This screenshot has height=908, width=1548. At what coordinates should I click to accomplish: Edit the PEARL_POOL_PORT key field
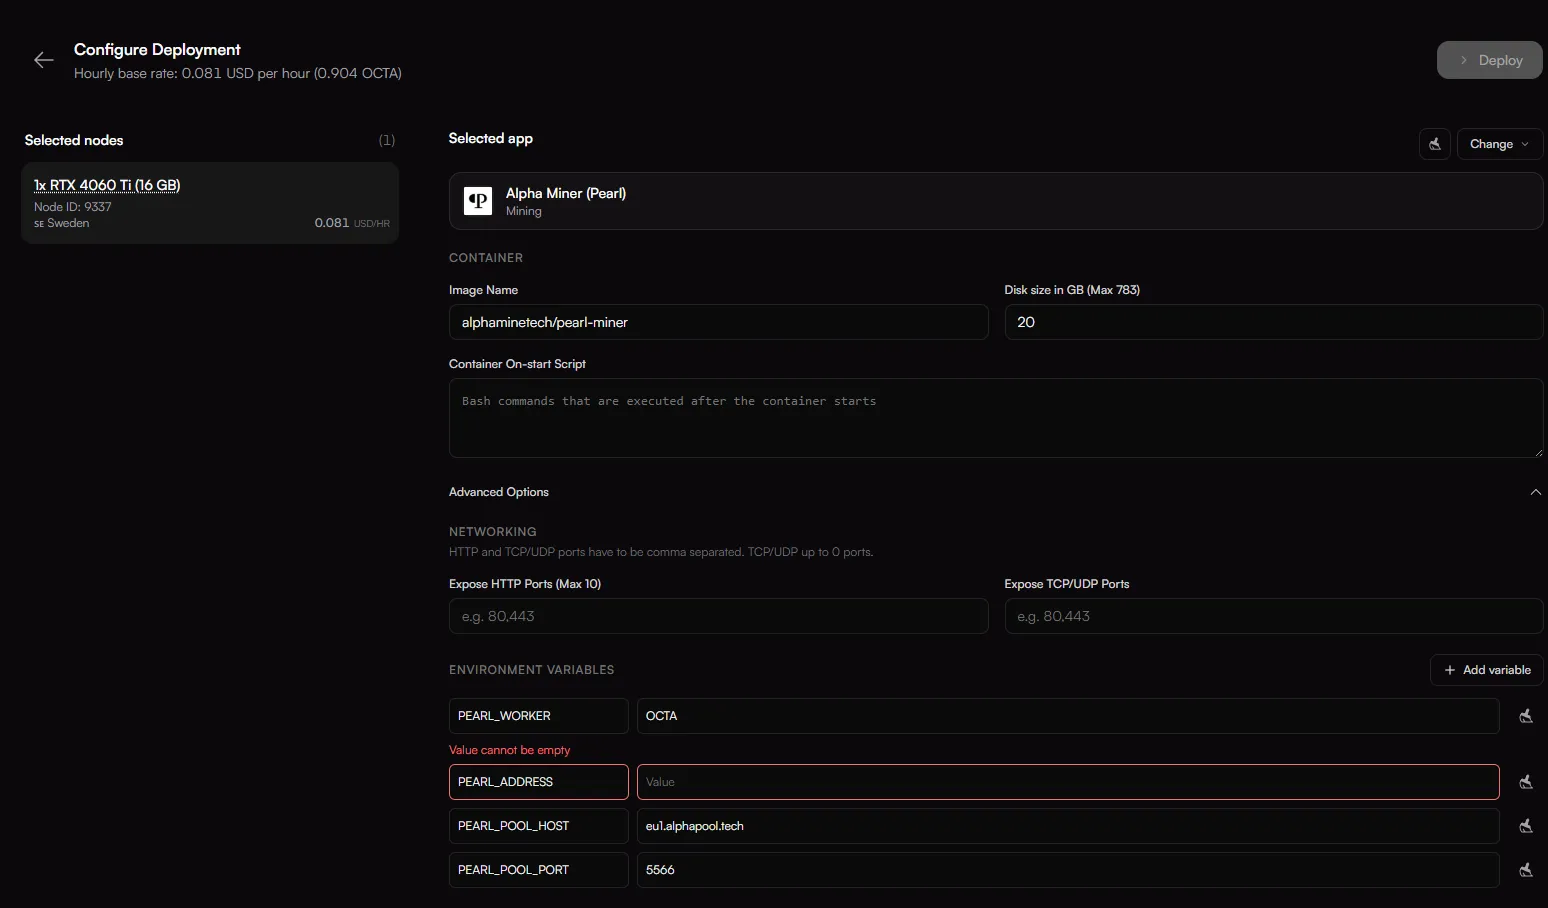(x=538, y=870)
